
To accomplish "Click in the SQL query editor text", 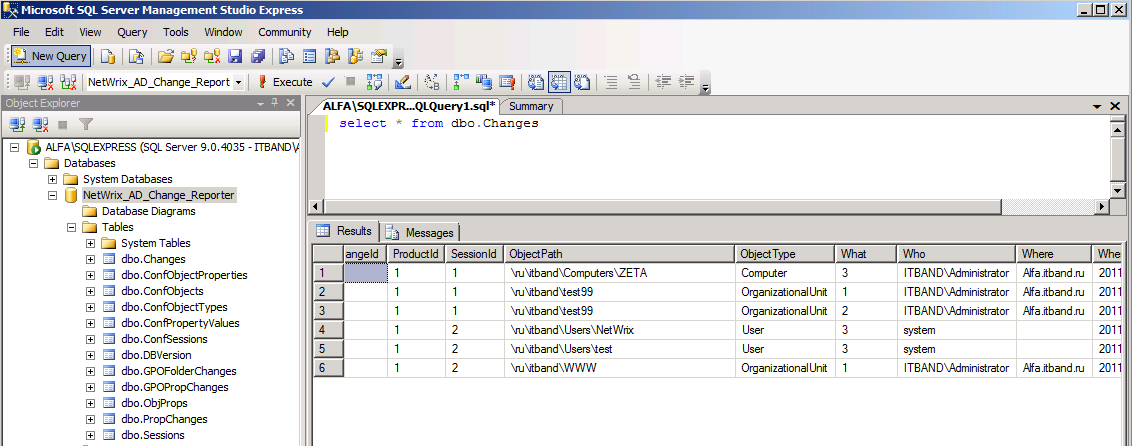I will 438,124.
